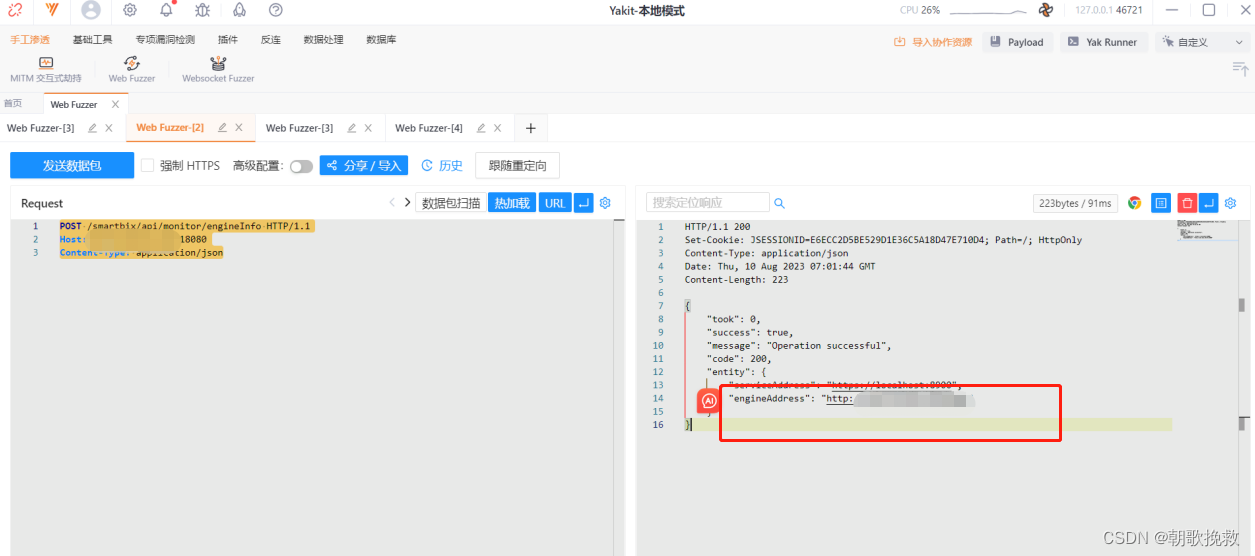The width and height of the screenshot is (1255, 556).
Task: Toggle line wrap in response panel
Action: [1209, 203]
